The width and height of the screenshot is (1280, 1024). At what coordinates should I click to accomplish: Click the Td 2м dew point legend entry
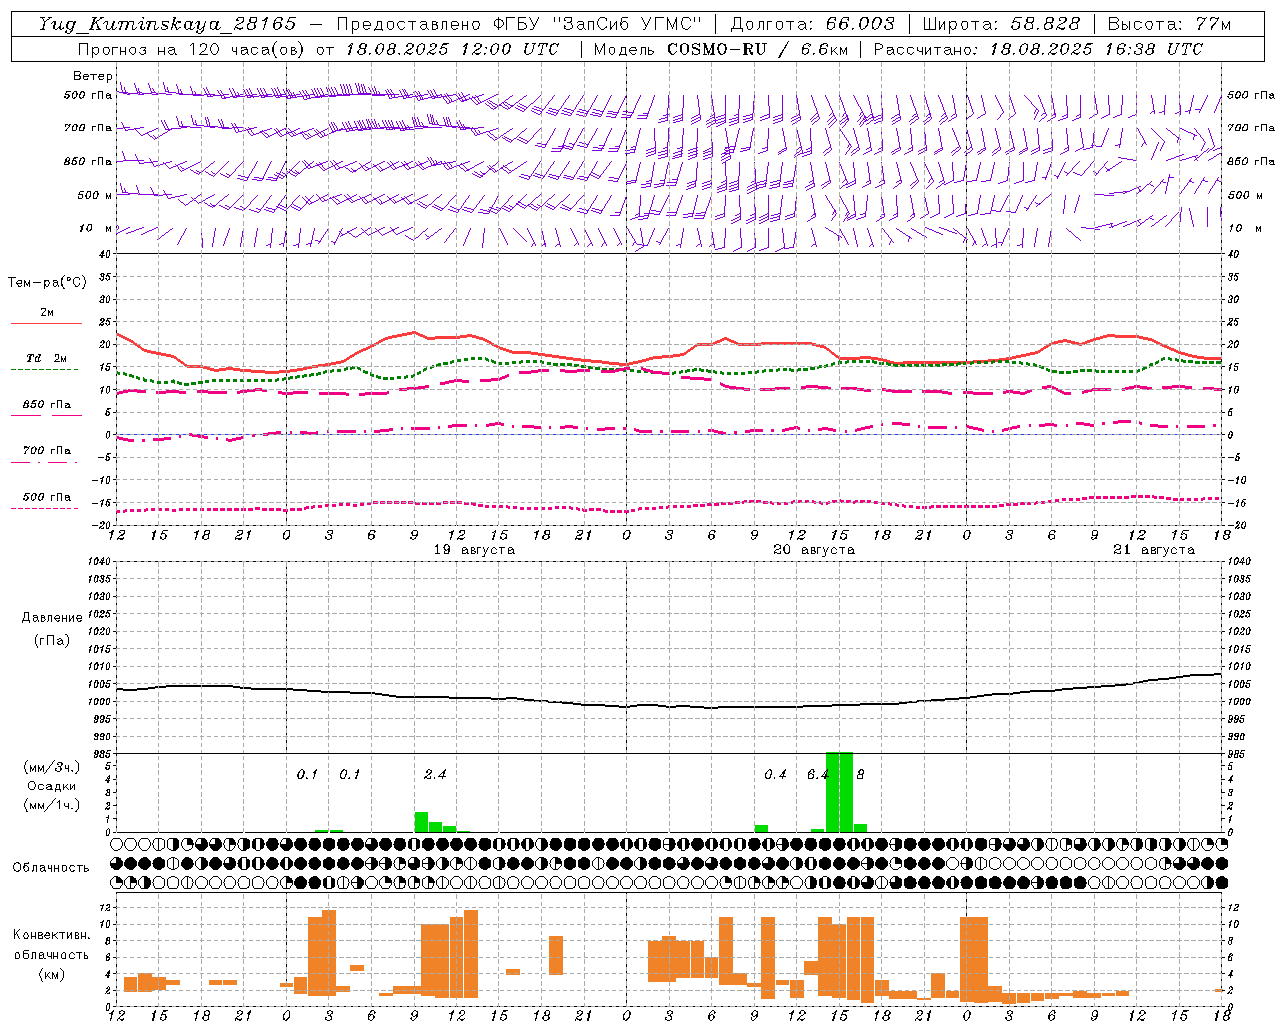point(47,358)
